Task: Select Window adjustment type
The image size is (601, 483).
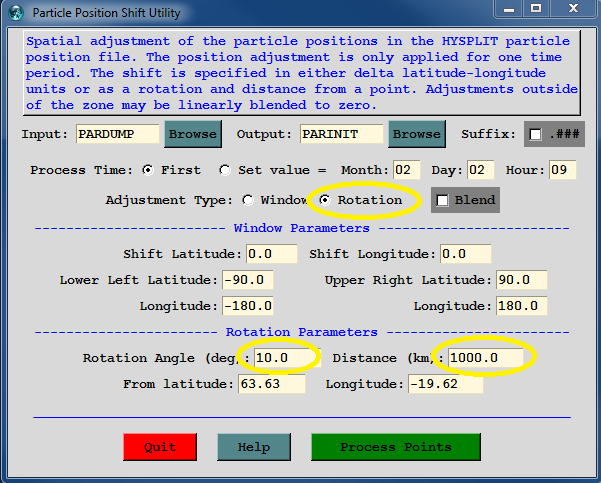Action: click(248, 200)
